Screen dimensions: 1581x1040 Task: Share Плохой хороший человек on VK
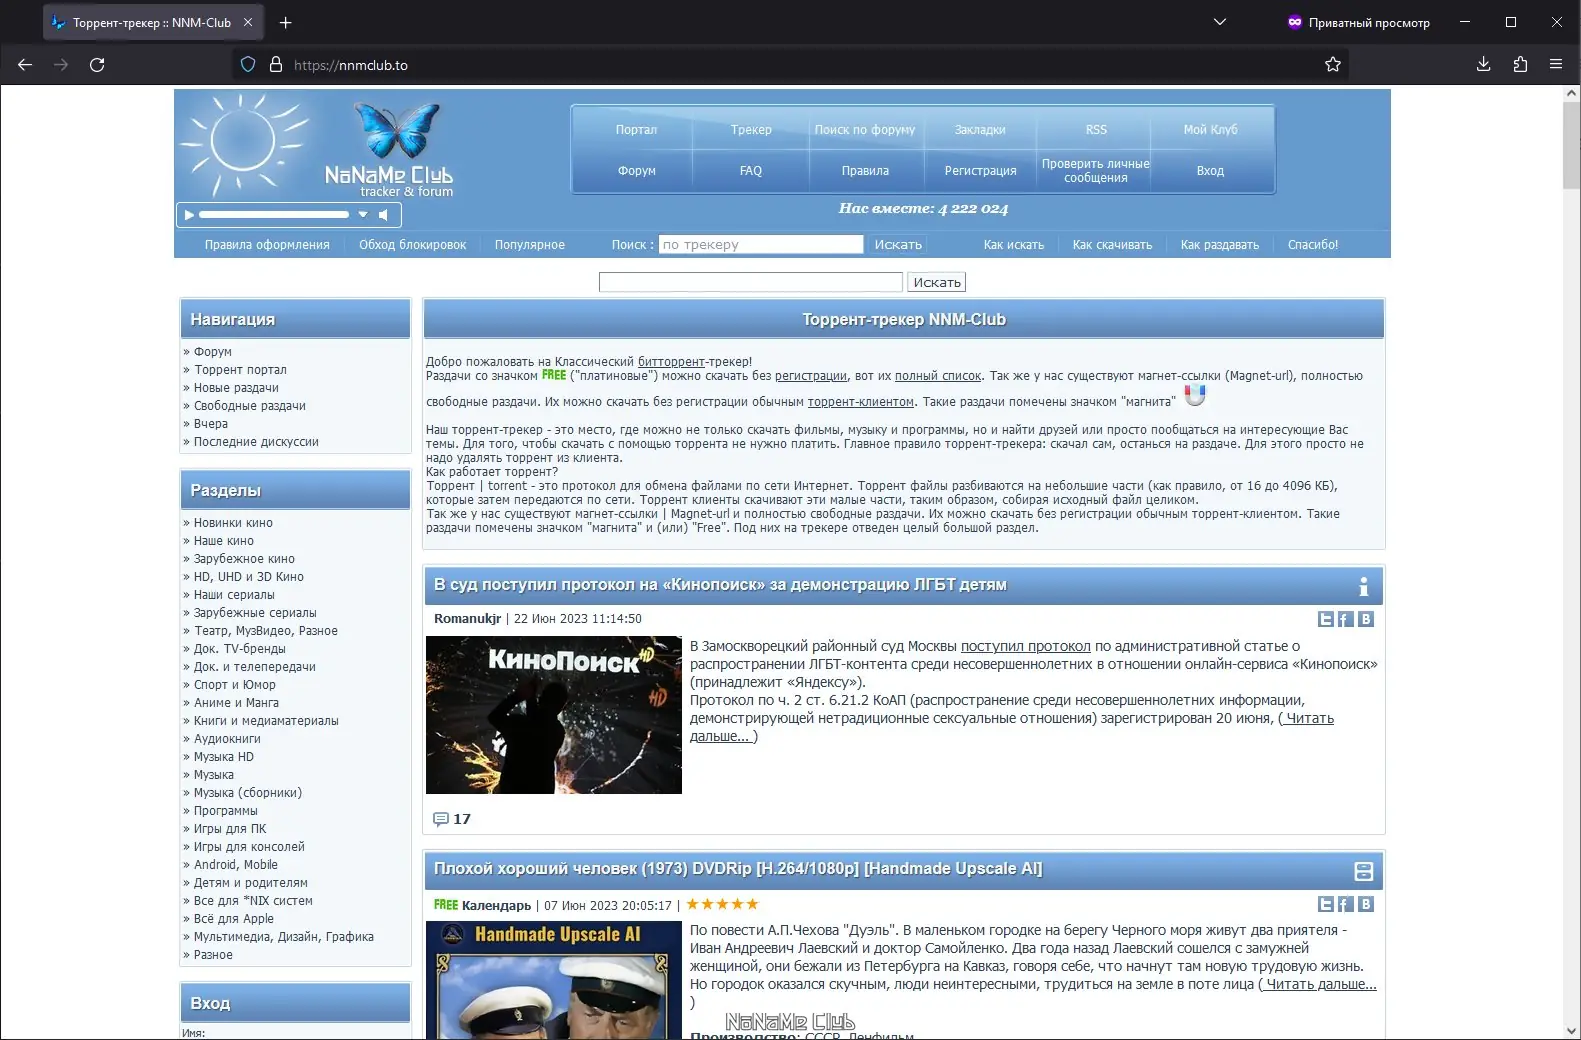(1366, 904)
